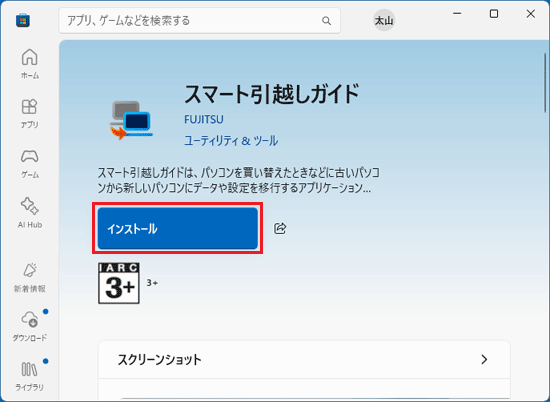Open What's New (新着情報) section
The height and width of the screenshot is (402, 550).
tap(29, 277)
